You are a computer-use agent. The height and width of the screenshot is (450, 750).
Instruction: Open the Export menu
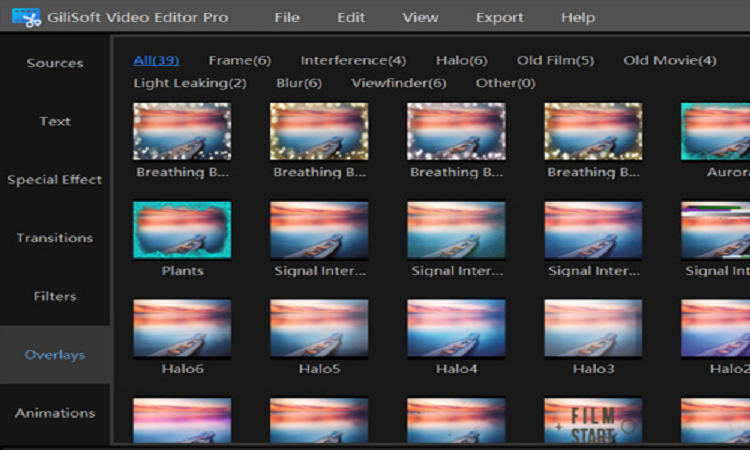click(499, 18)
